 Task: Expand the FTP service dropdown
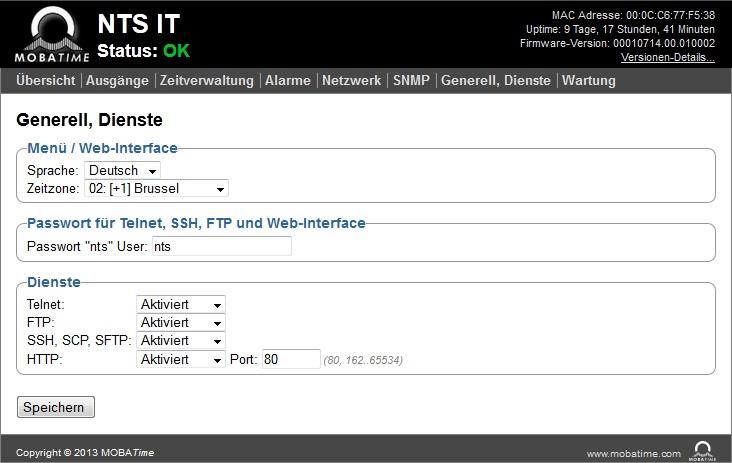pos(181,323)
